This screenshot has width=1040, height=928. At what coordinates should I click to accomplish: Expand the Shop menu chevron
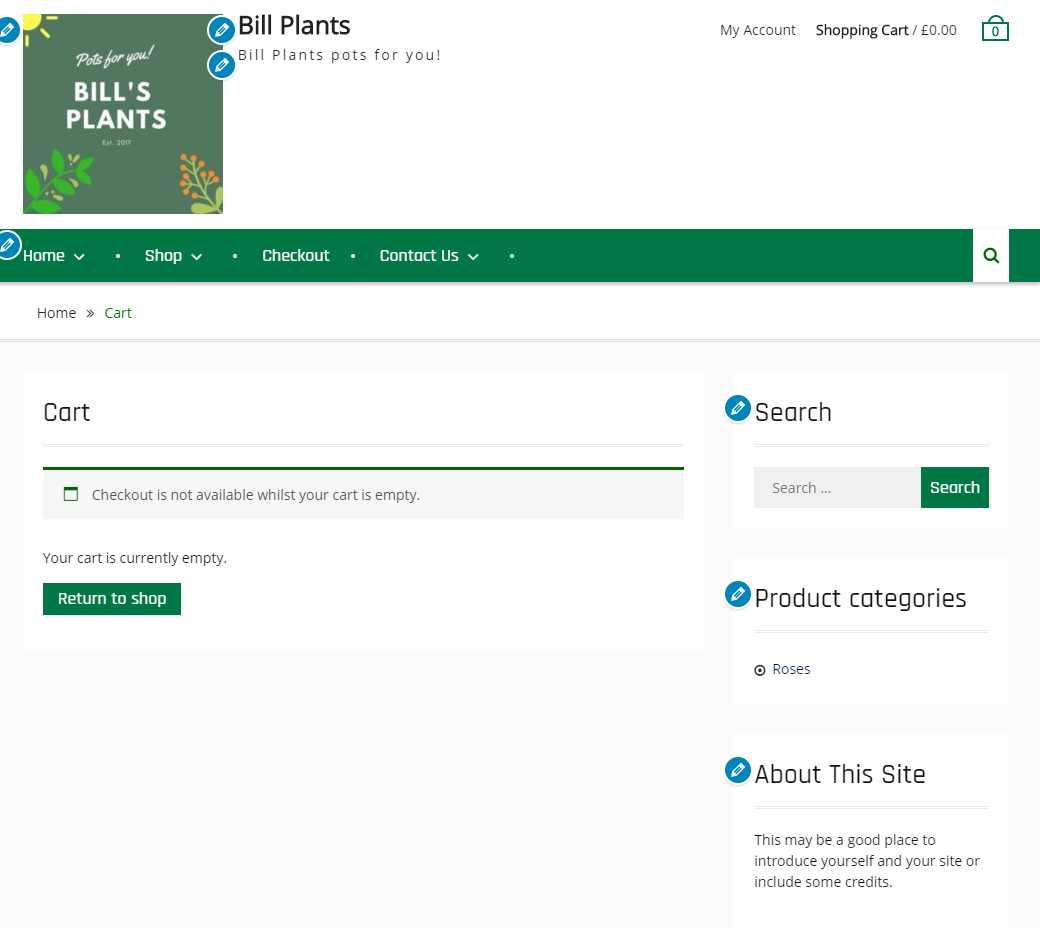pos(196,257)
